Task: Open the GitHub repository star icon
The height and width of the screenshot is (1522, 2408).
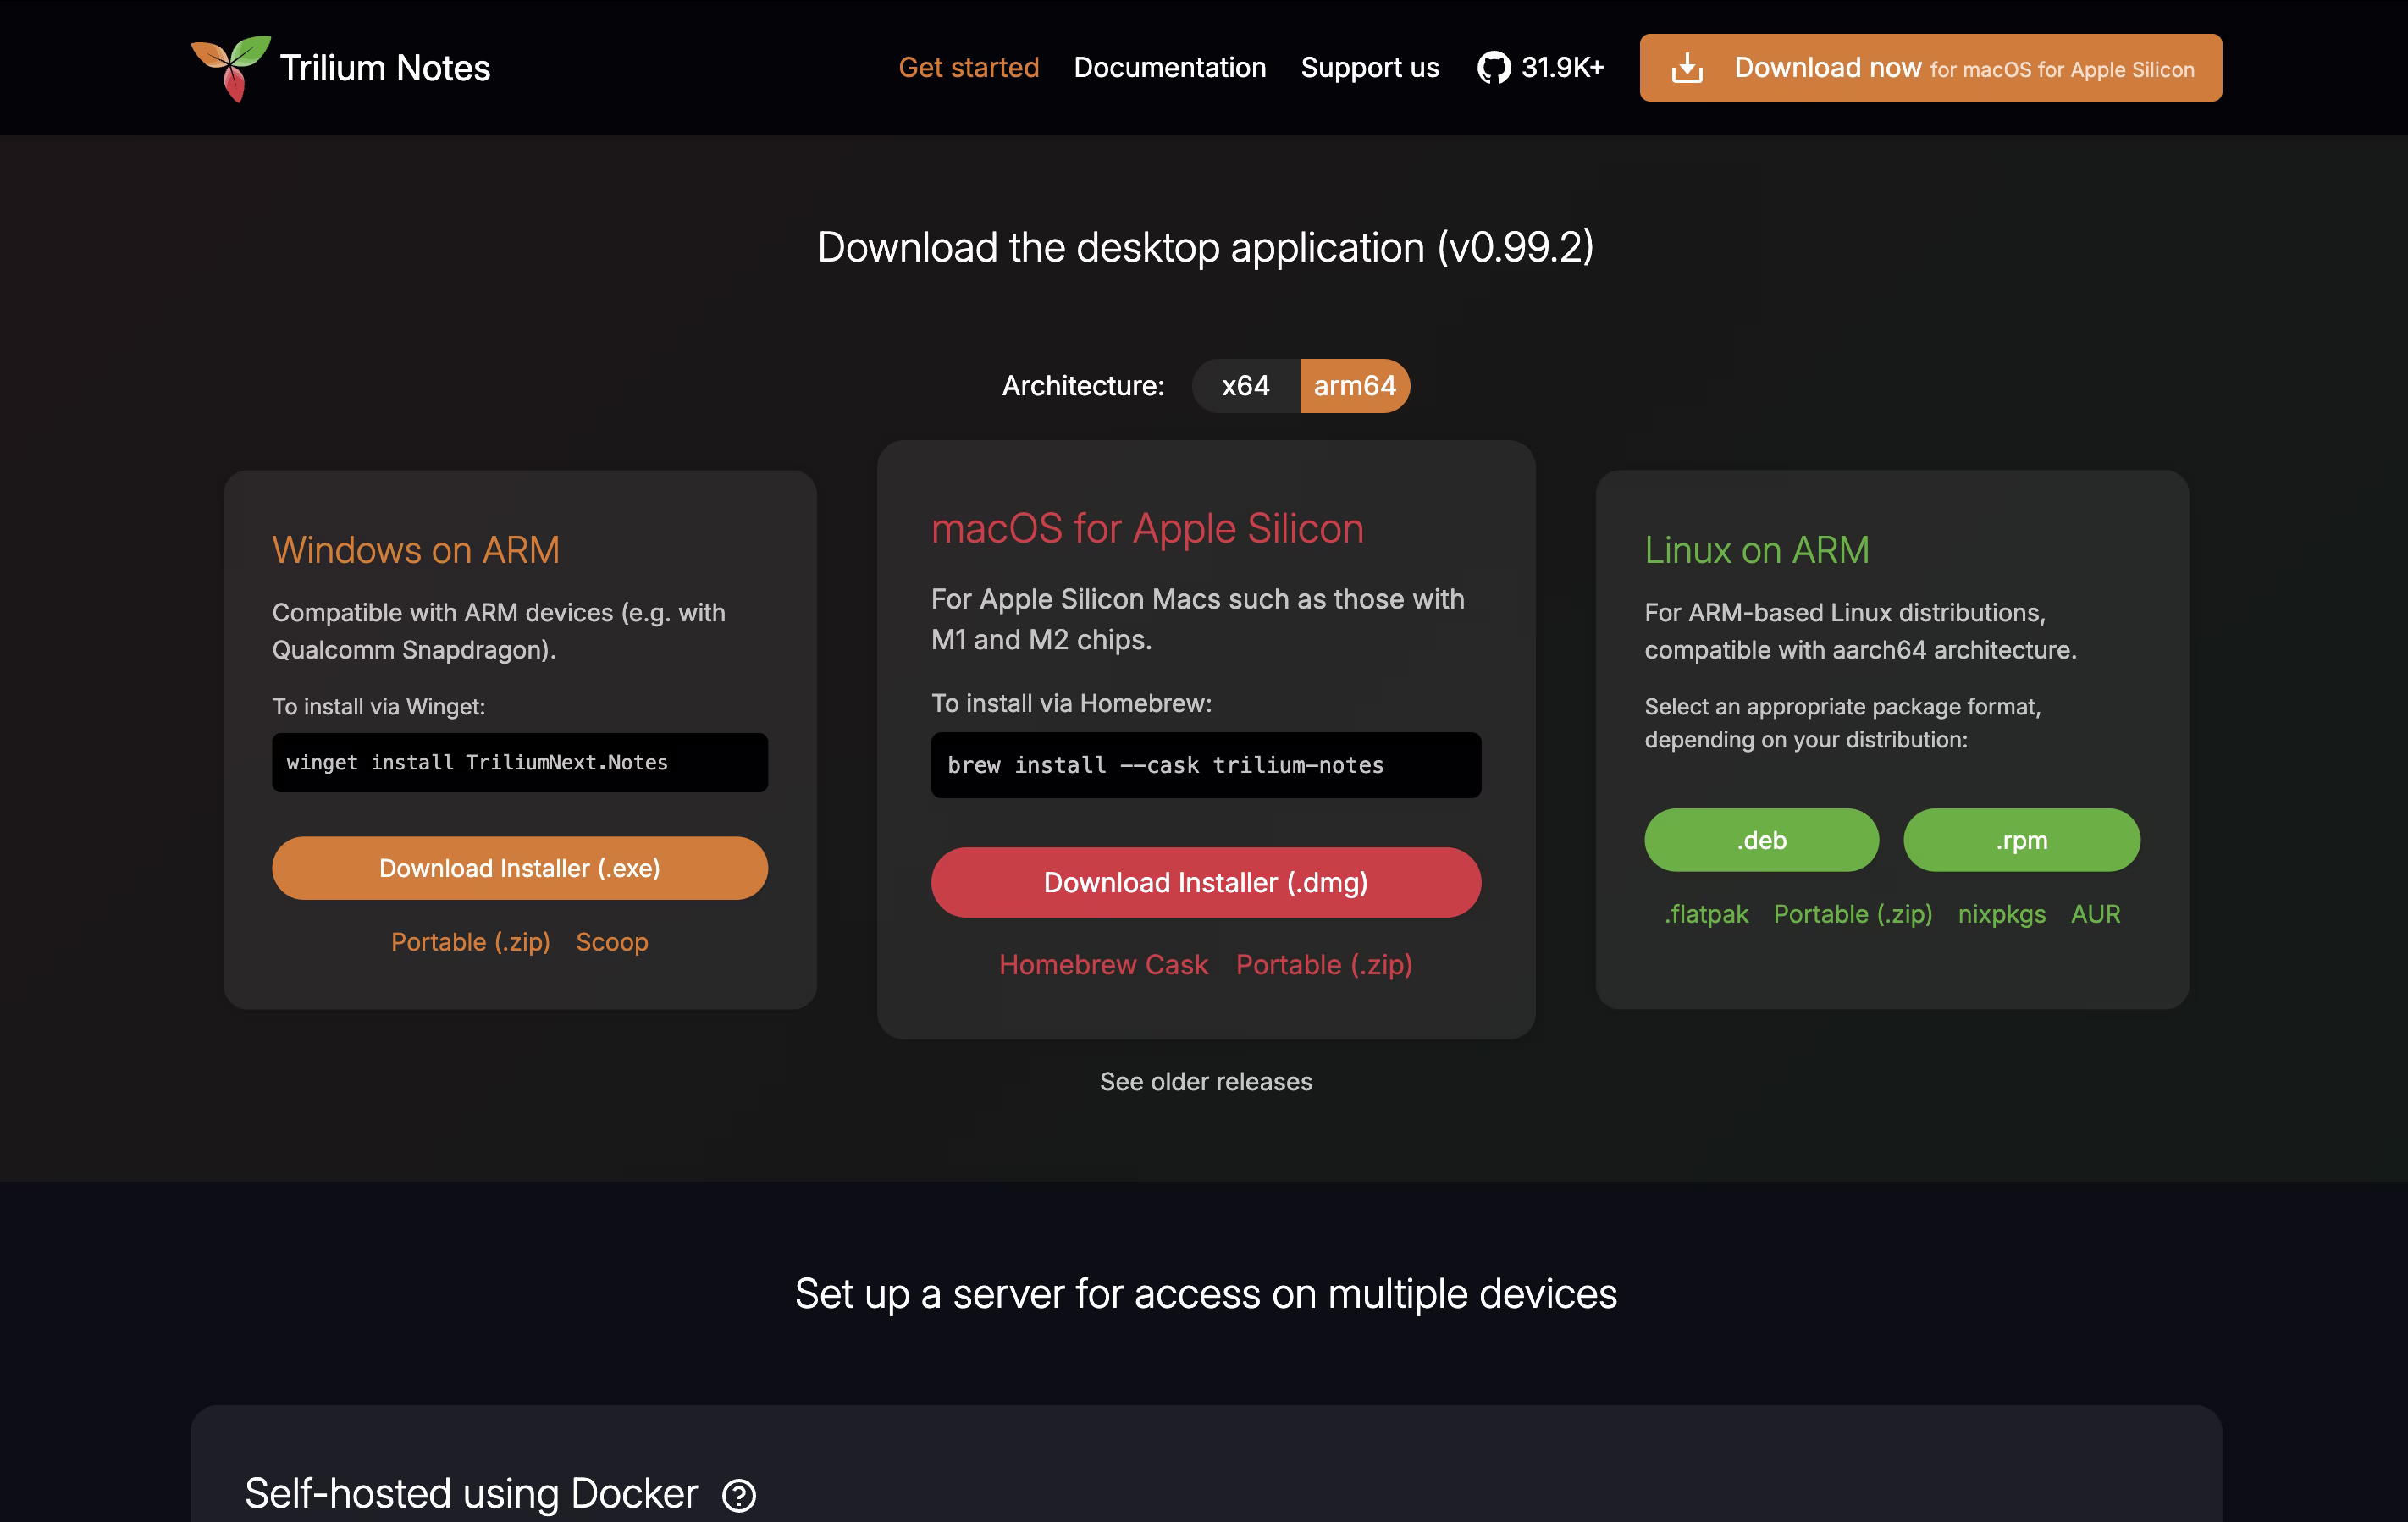Action: [x=1493, y=68]
